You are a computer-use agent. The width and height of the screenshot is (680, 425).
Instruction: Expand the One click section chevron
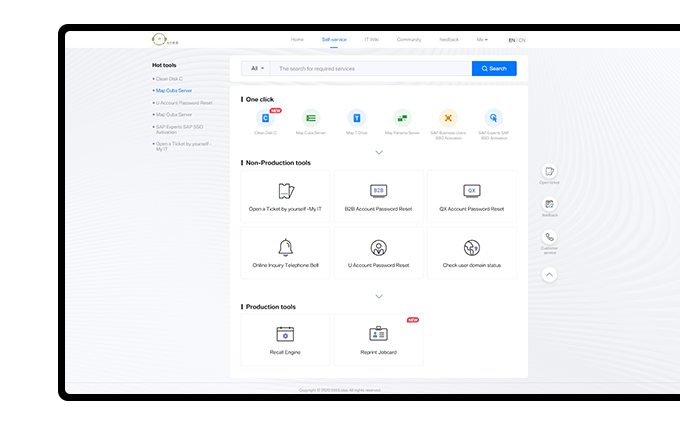pos(379,152)
